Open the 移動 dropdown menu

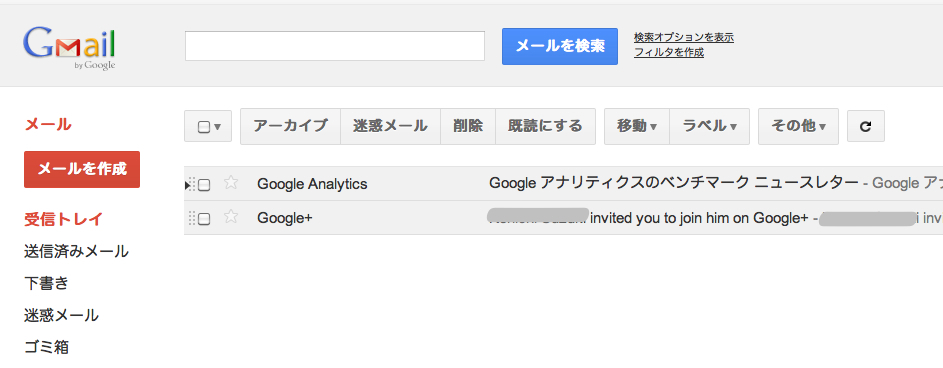click(x=636, y=126)
